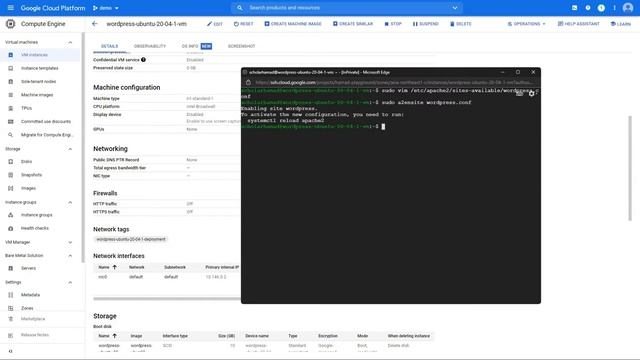Open Instance templates in sidebar
The height and width of the screenshot is (360, 640).
40,68
